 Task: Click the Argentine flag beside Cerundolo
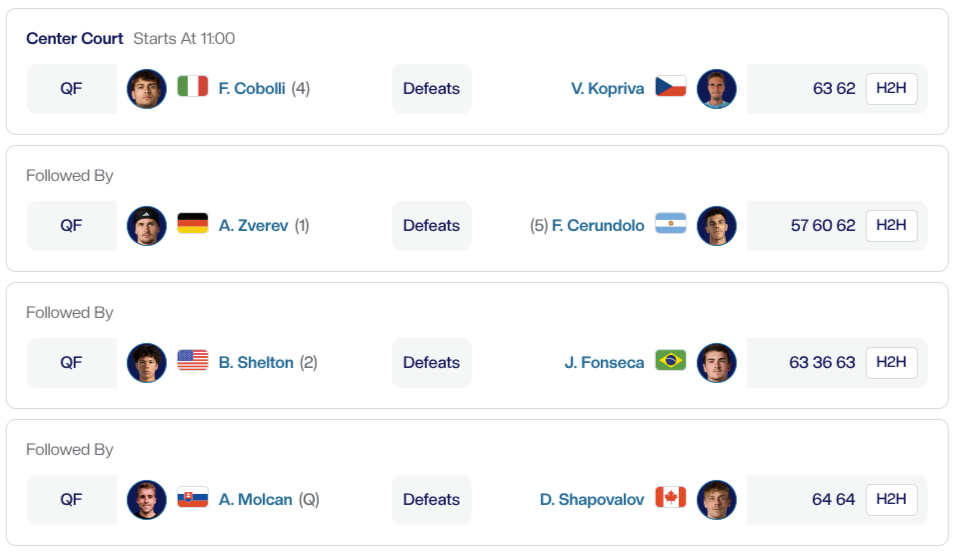[x=670, y=225]
